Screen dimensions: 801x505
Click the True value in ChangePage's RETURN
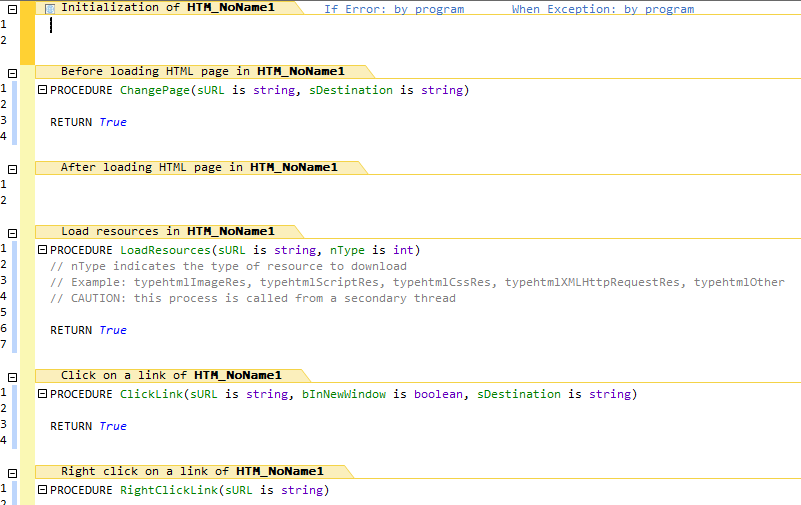pos(113,122)
